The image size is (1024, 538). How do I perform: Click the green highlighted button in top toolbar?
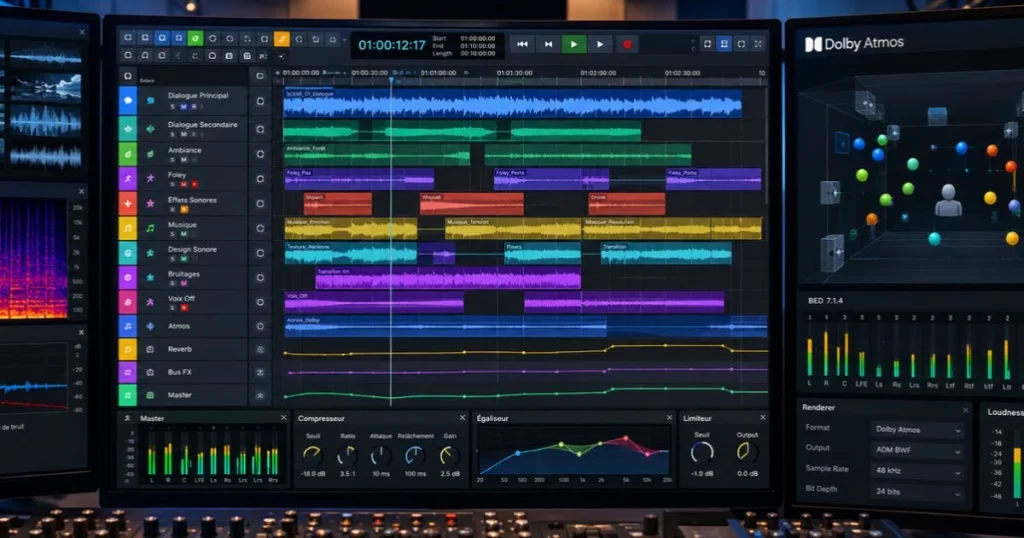(x=195, y=39)
